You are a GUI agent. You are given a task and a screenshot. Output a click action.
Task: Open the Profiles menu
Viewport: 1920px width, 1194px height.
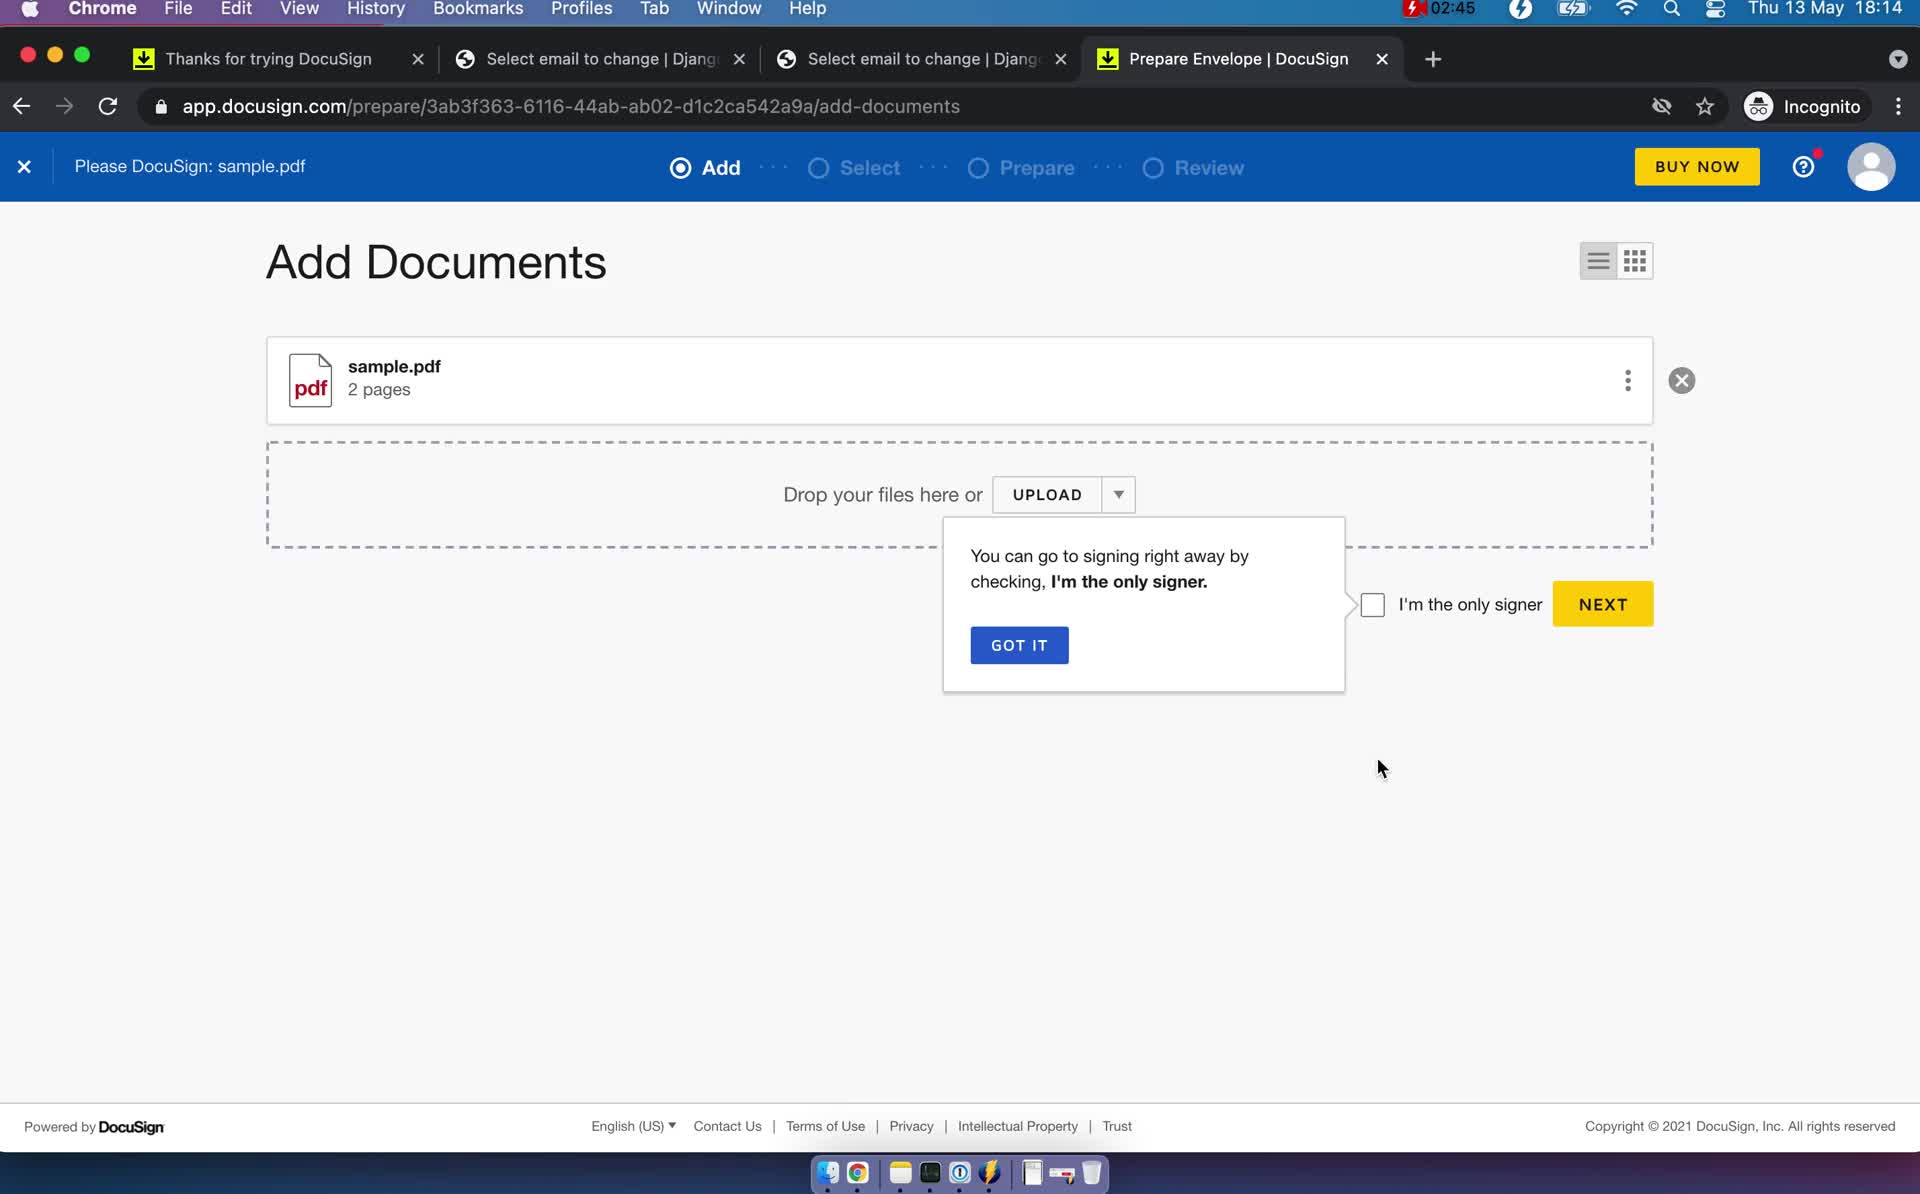[581, 9]
